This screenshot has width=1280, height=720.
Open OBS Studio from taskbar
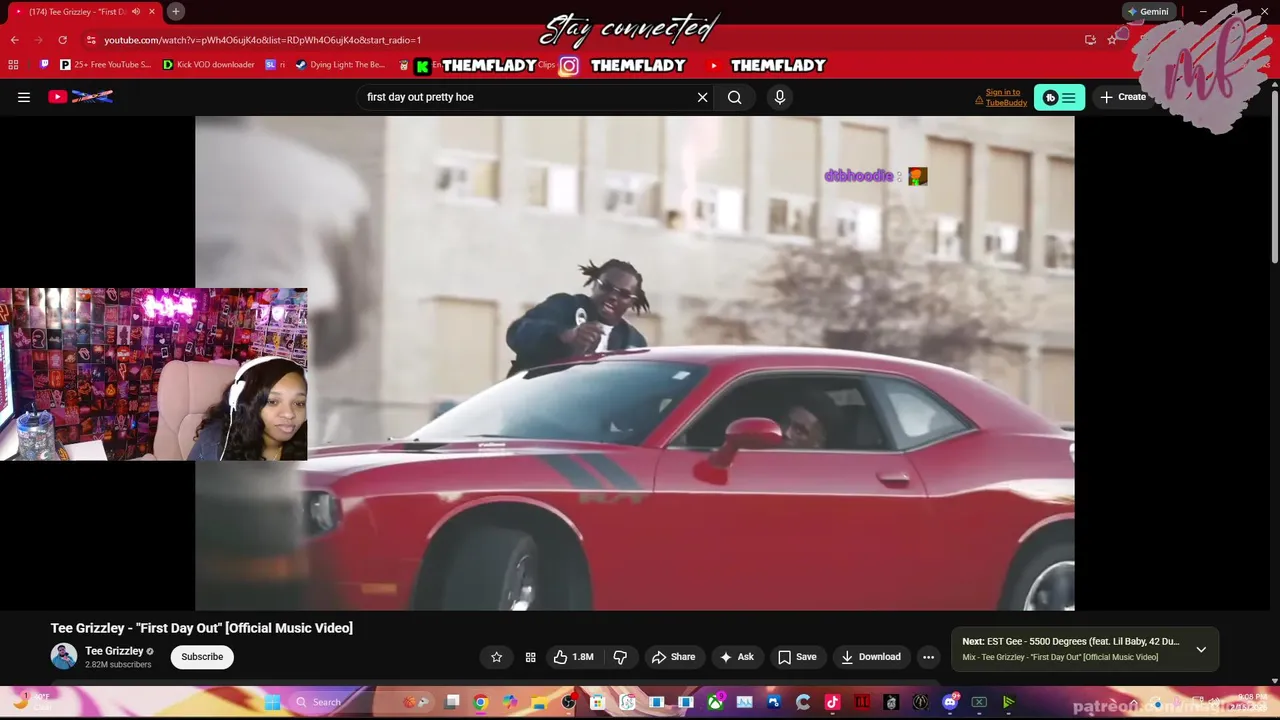click(568, 702)
